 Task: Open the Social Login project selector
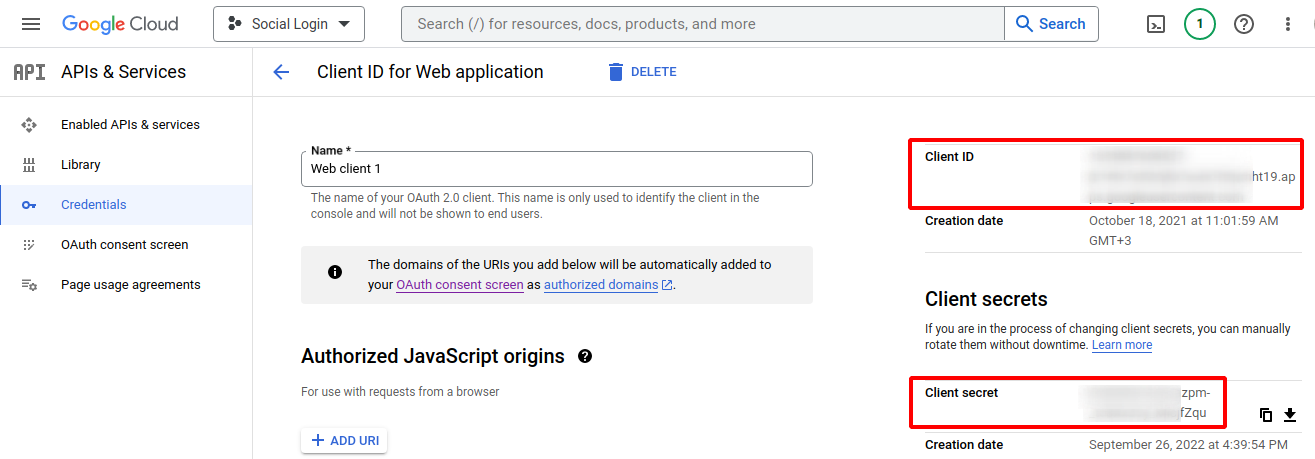289,24
